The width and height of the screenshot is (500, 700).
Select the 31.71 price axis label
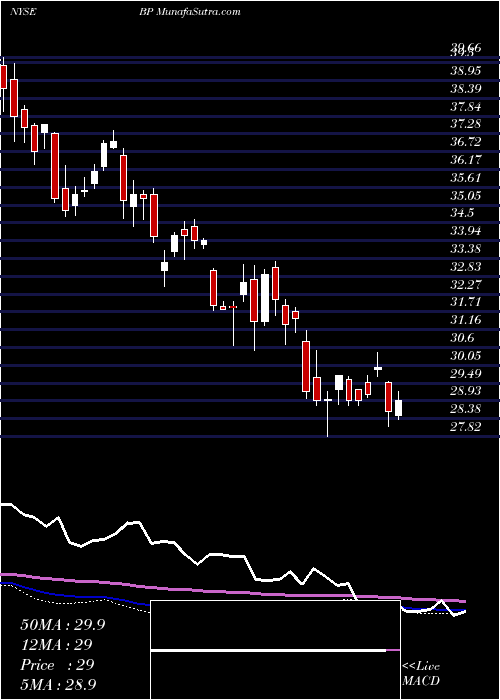(465, 302)
